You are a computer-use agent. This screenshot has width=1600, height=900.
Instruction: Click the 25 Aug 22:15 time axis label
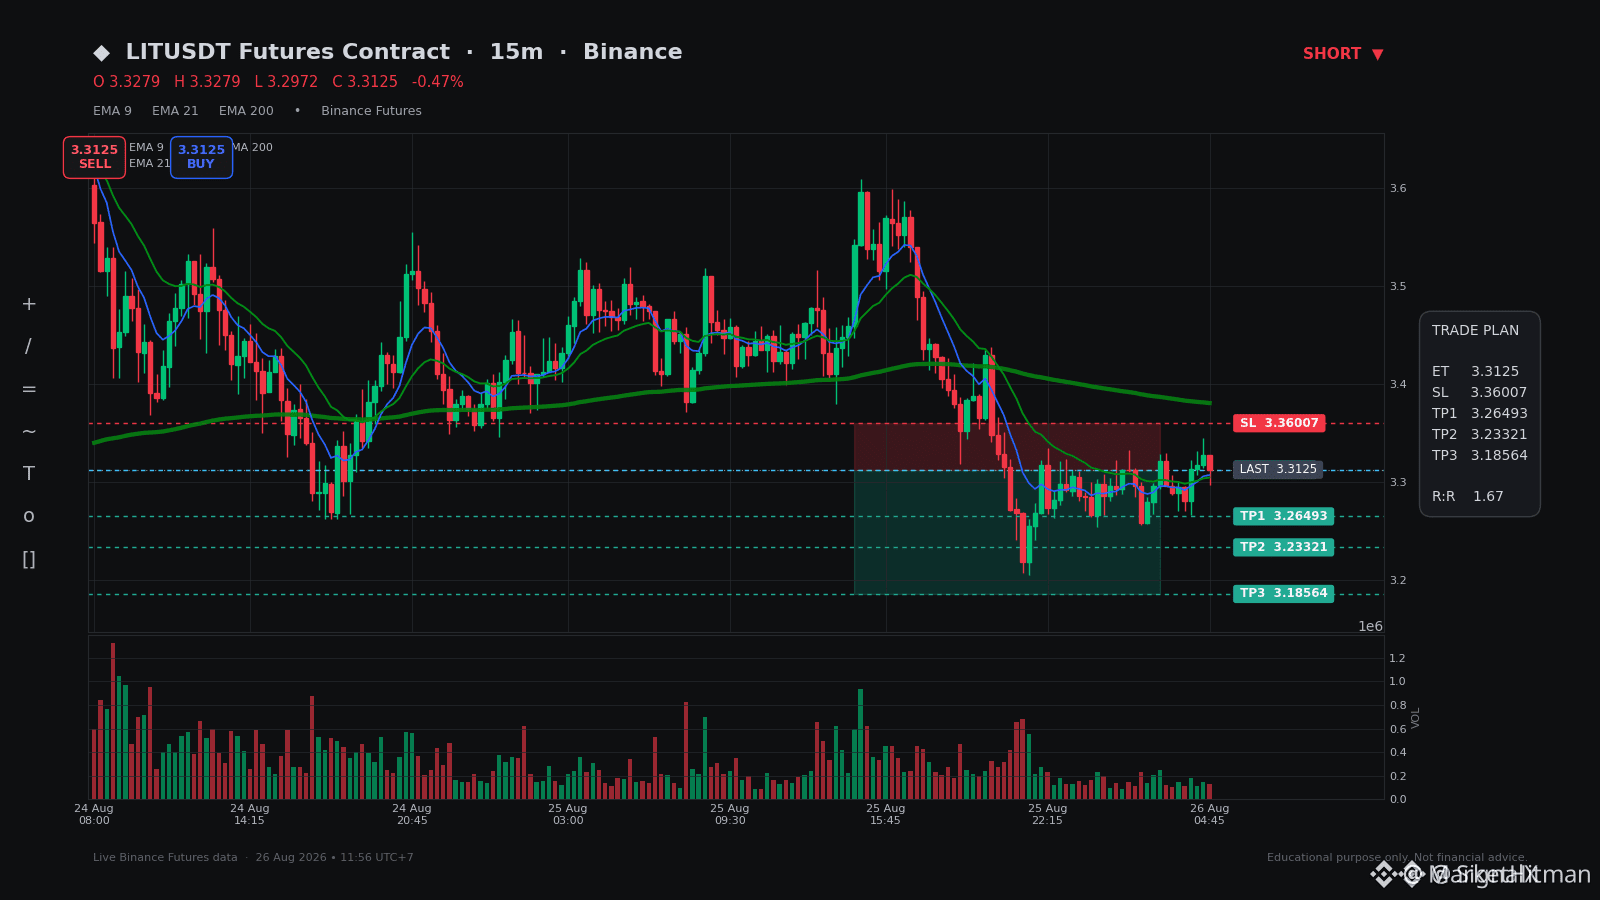click(x=1048, y=815)
